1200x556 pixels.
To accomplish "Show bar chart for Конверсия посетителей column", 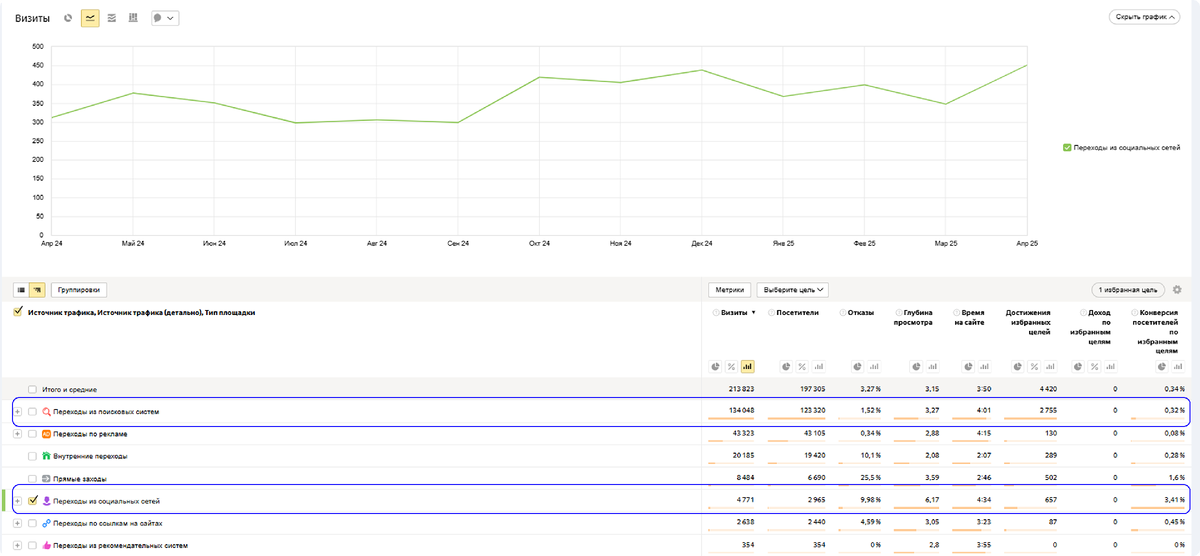I will [1178, 366].
